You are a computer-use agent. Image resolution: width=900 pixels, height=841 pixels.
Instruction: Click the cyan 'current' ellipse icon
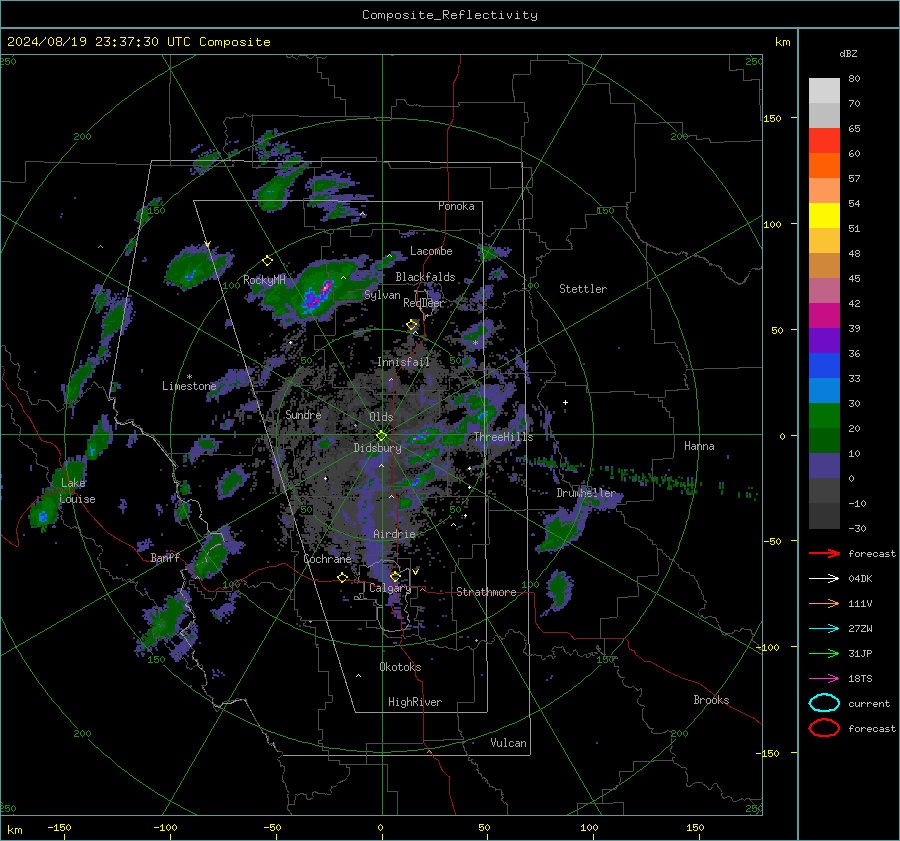click(824, 703)
